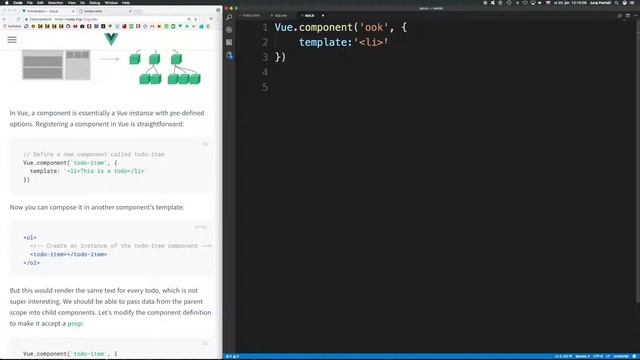Click the '<todo-item></todo-item>' line in HTML snippet
Screen dimensions: 640x360
pos(68,254)
